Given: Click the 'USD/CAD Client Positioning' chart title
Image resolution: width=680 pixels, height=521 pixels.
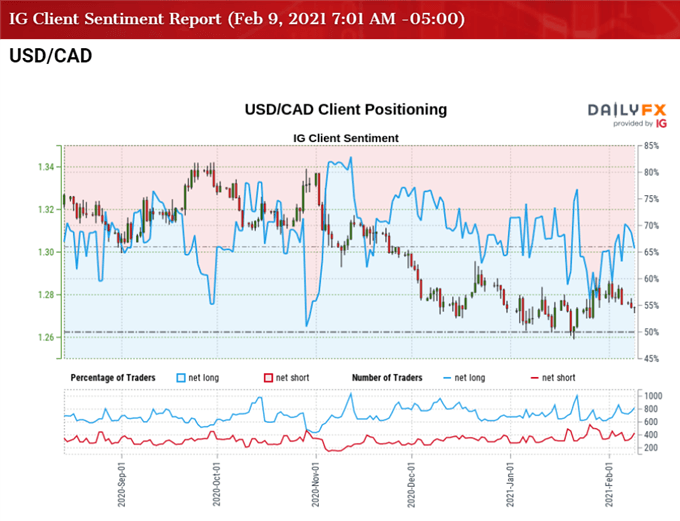Looking at the screenshot, I should tap(346, 109).
